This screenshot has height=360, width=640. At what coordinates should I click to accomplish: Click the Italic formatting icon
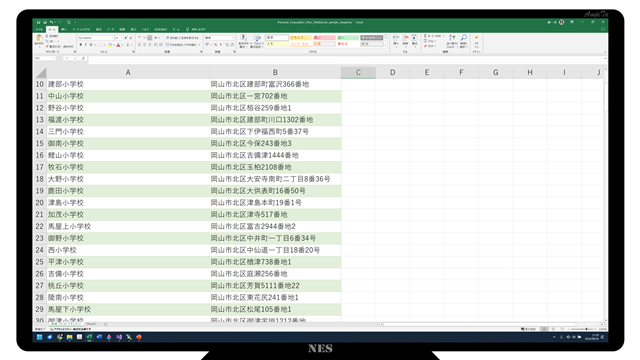[86, 45]
